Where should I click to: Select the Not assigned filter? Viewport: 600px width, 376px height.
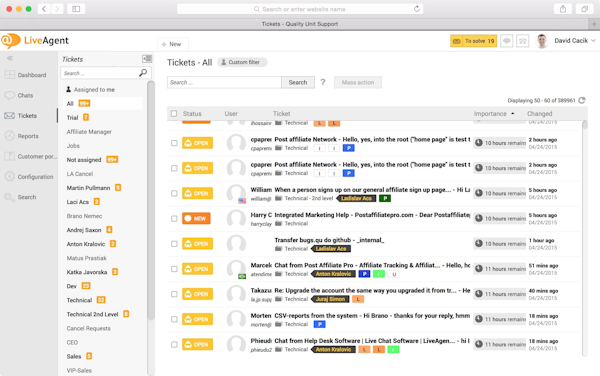pyautogui.click(x=92, y=160)
